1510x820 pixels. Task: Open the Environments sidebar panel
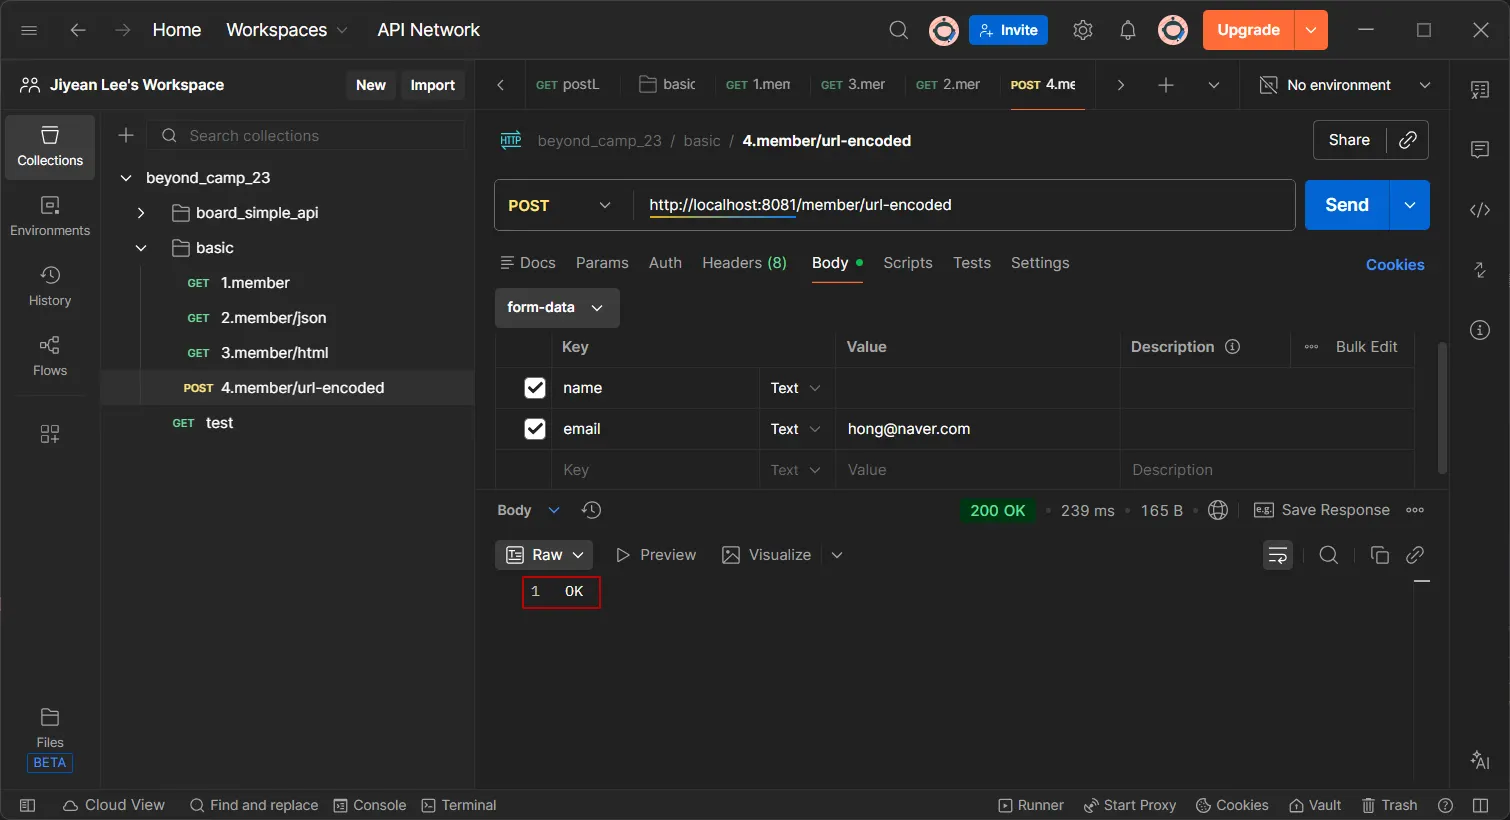pos(50,217)
